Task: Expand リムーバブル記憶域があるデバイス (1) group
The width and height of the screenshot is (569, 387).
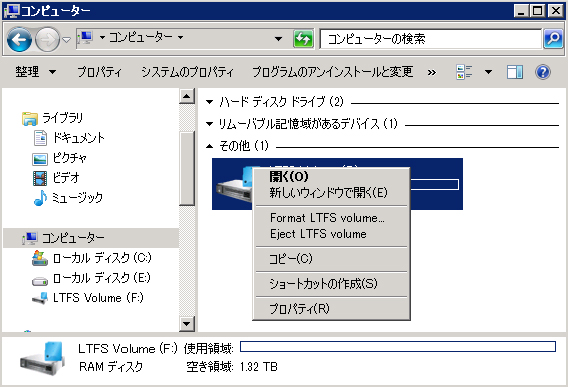Action: pos(209,124)
